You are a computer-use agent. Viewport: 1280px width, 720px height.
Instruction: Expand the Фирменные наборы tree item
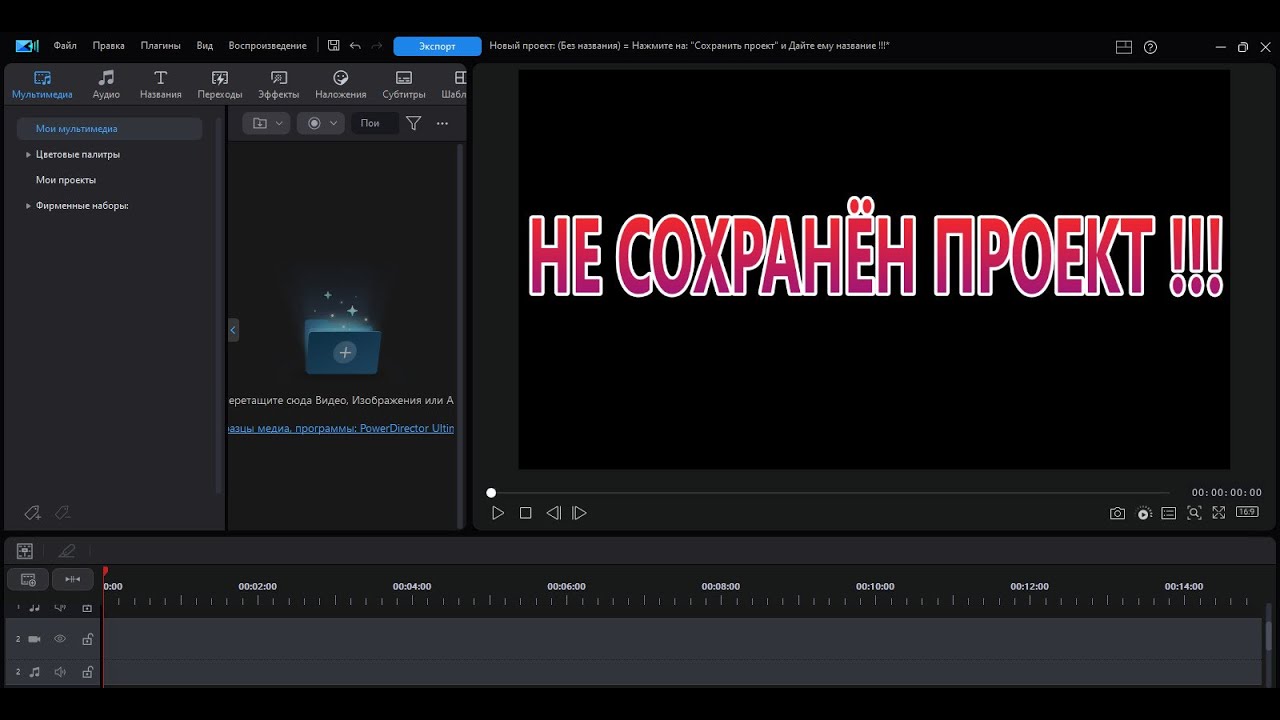(28, 206)
